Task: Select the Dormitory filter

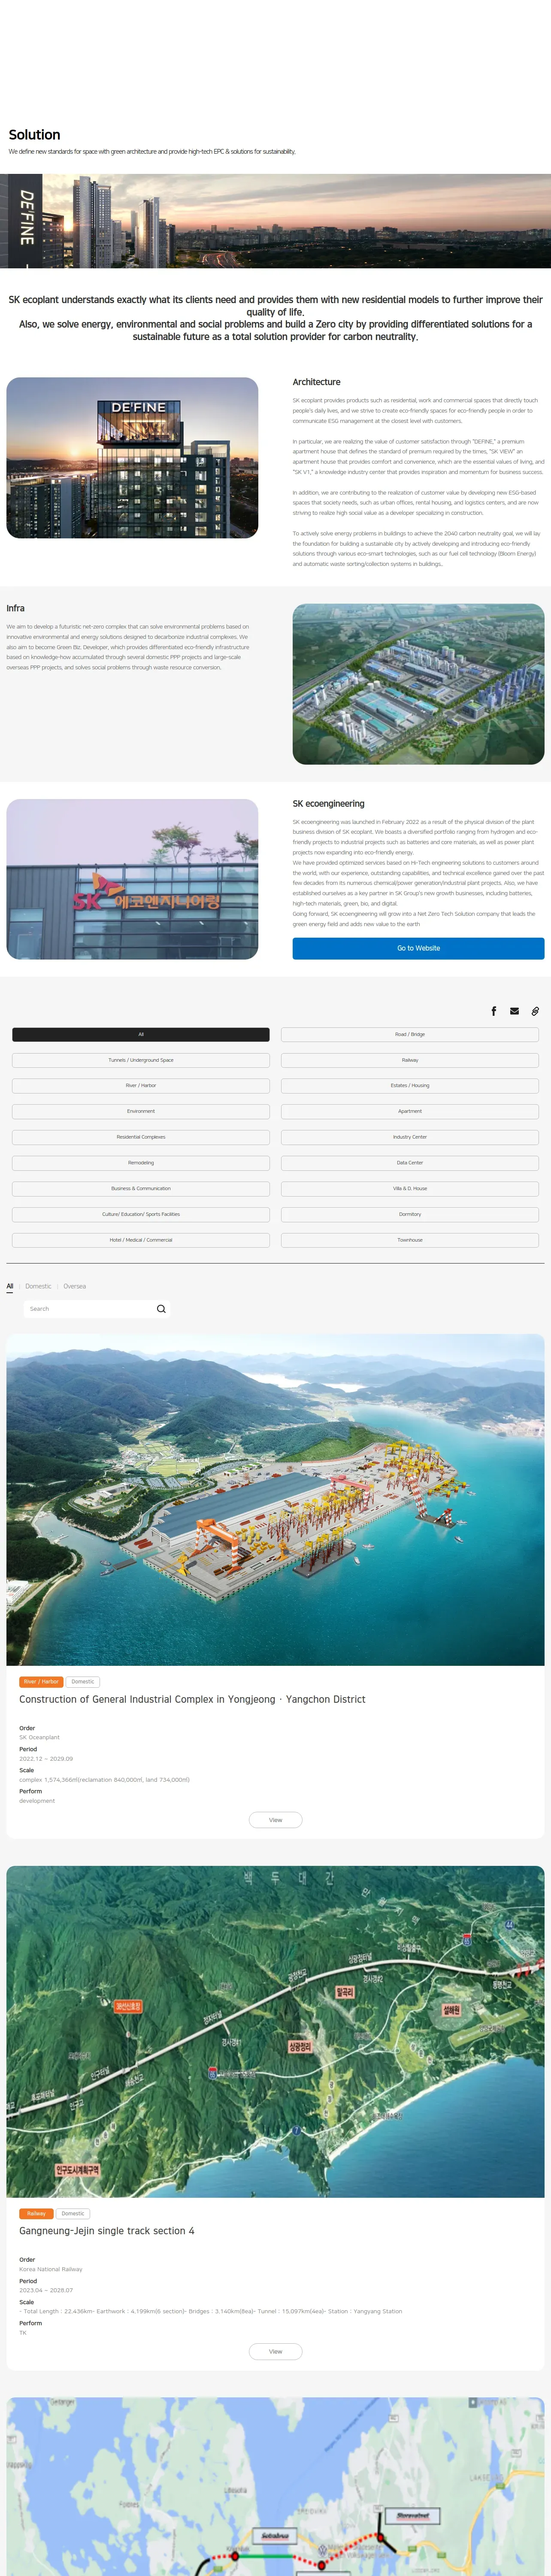Action: 410,1214
